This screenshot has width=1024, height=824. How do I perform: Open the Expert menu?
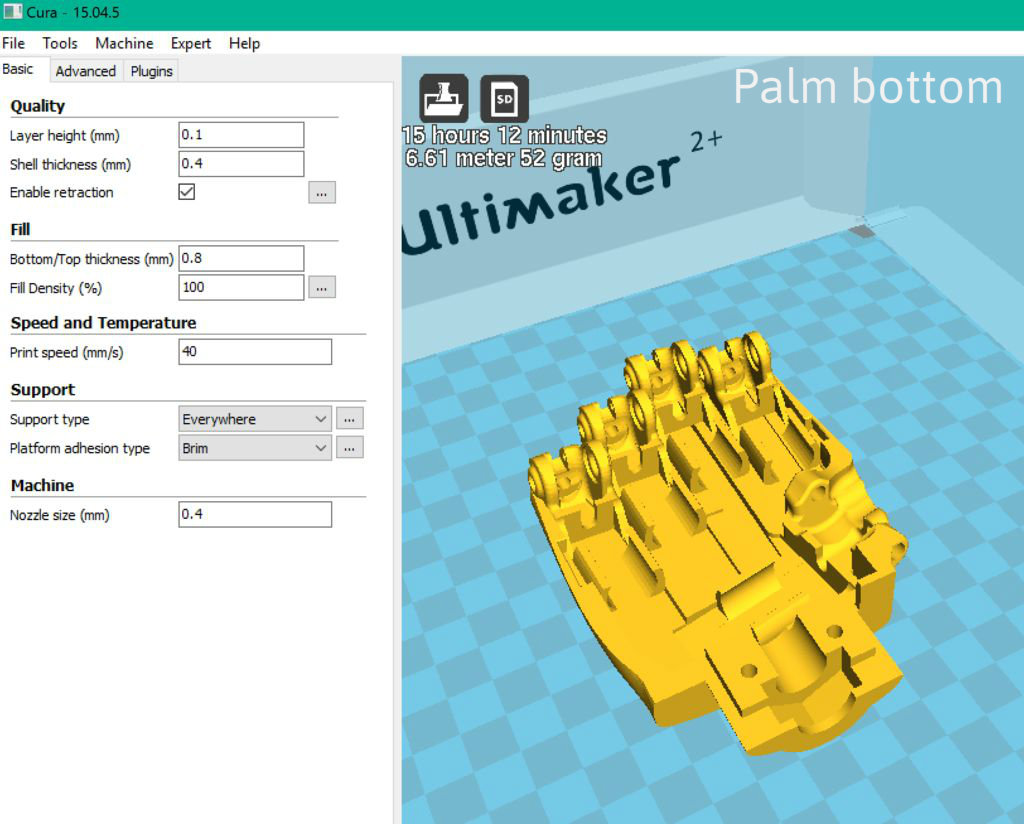[191, 43]
